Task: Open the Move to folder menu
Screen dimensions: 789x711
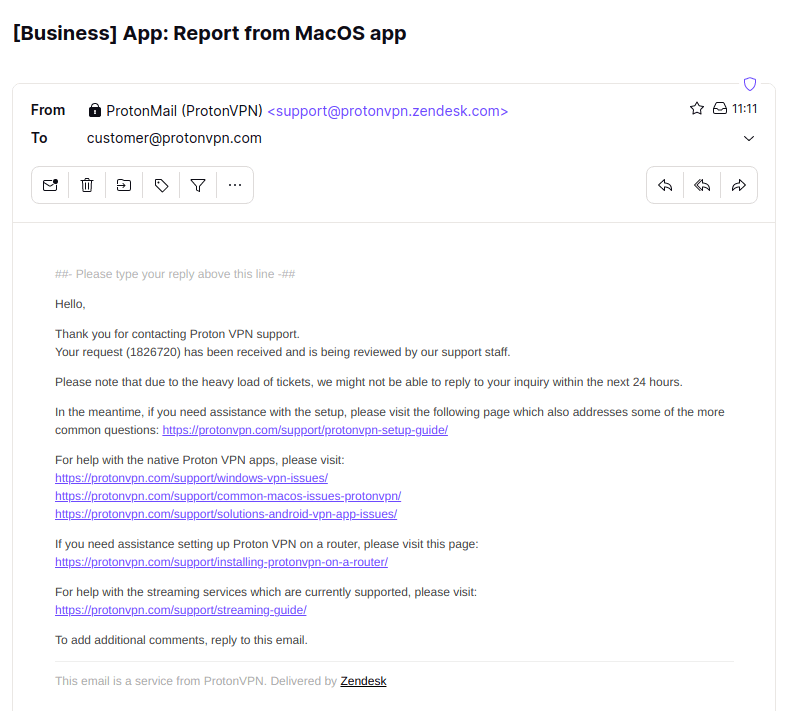Action: [124, 185]
